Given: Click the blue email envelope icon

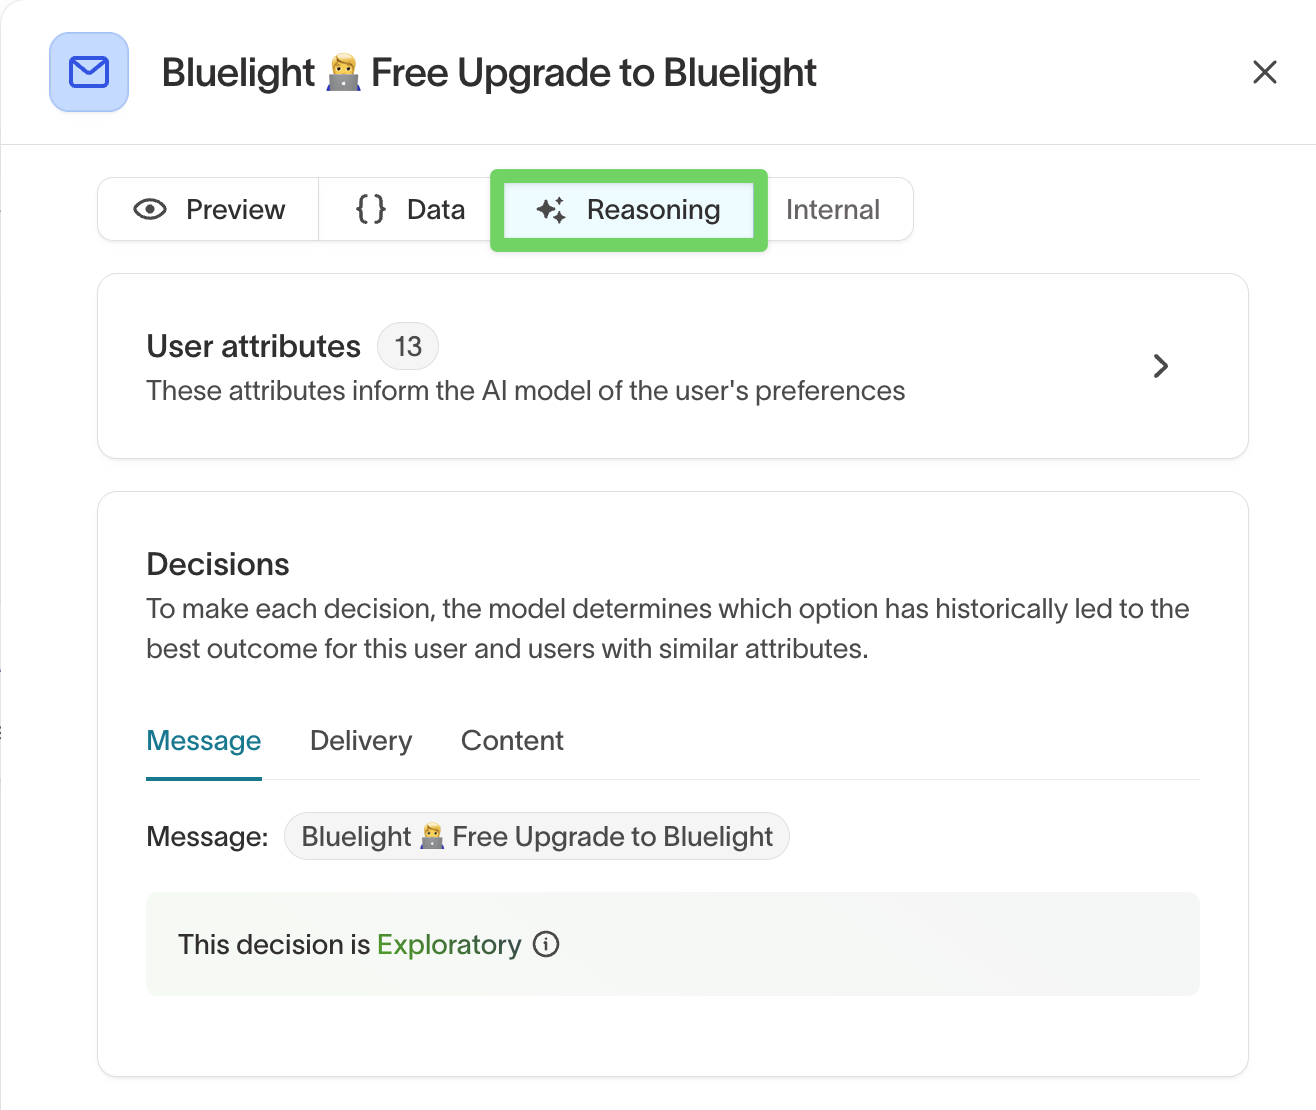Looking at the screenshot, I should click(x=89, y=72).
